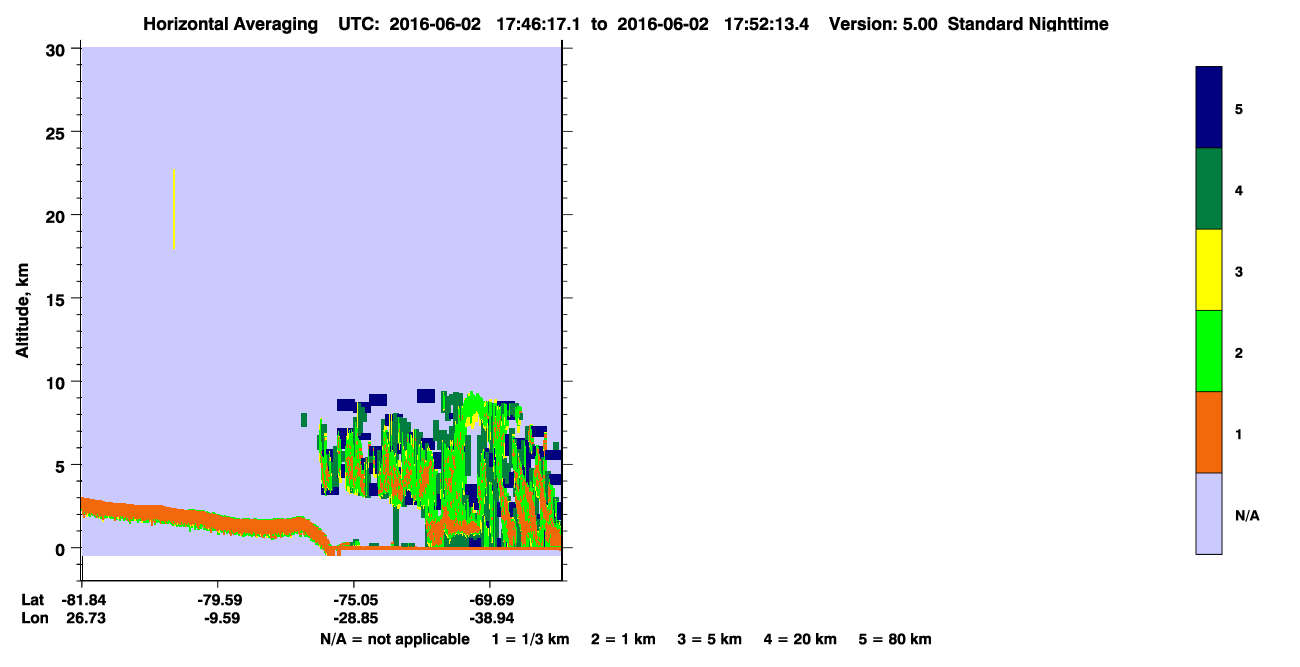Click the dark green colorbar segment labeled 4

click(x=1209, y=189)
